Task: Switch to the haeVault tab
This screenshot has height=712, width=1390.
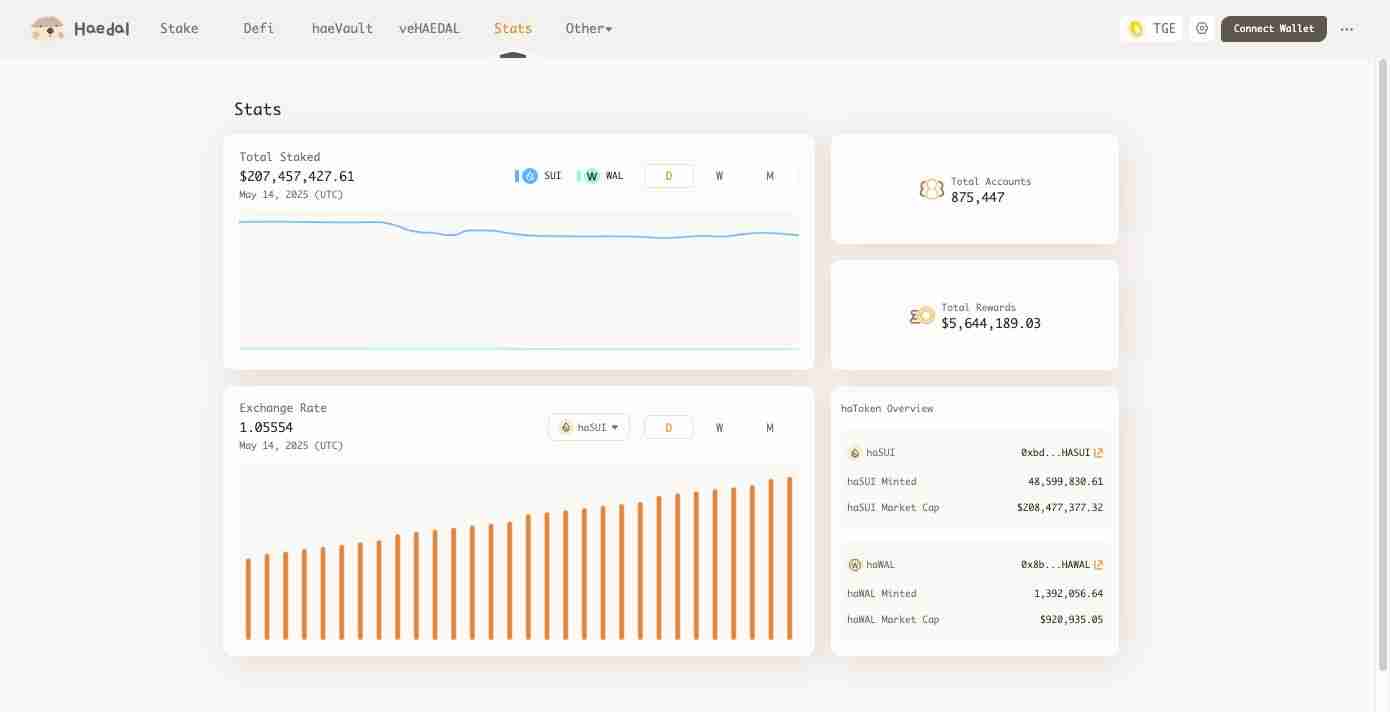Action: pyautogui.click(x=342, y=29)
